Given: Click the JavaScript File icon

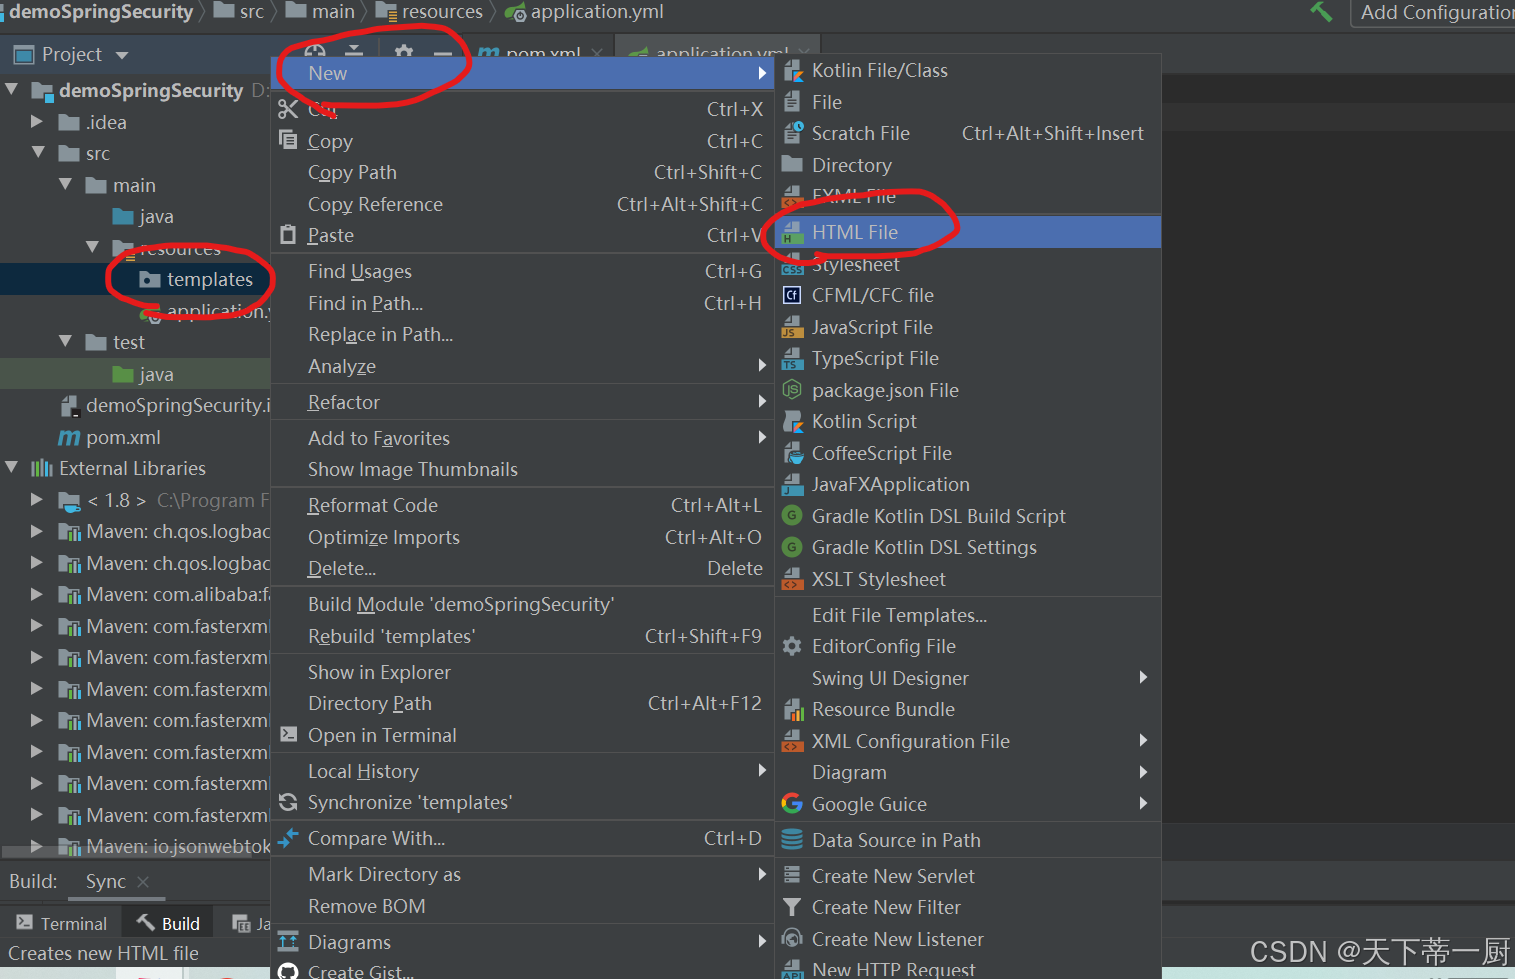Looking at the screenshot, I should tap(793, 327).
